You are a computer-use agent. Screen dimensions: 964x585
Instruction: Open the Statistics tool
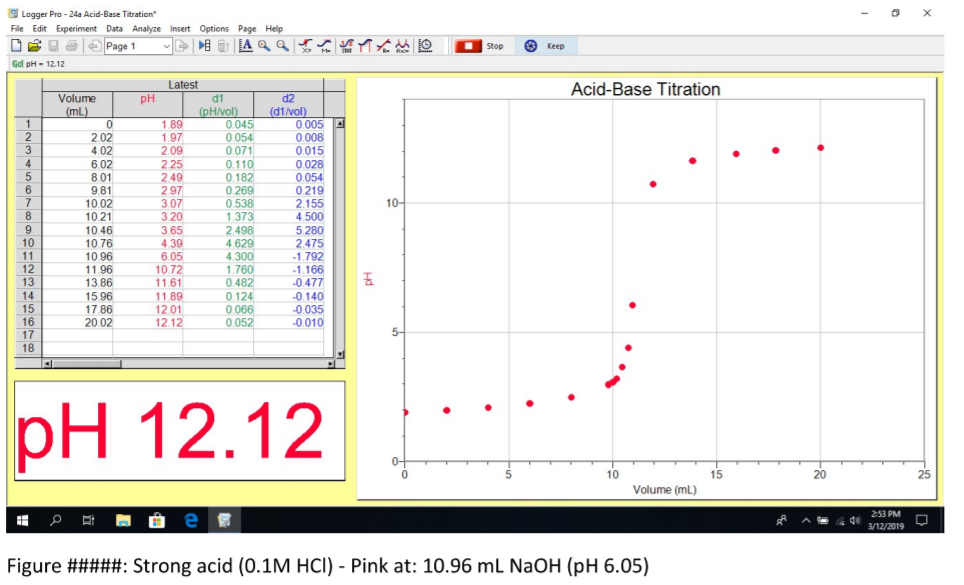pyautogui.click(x=345, y=45)
